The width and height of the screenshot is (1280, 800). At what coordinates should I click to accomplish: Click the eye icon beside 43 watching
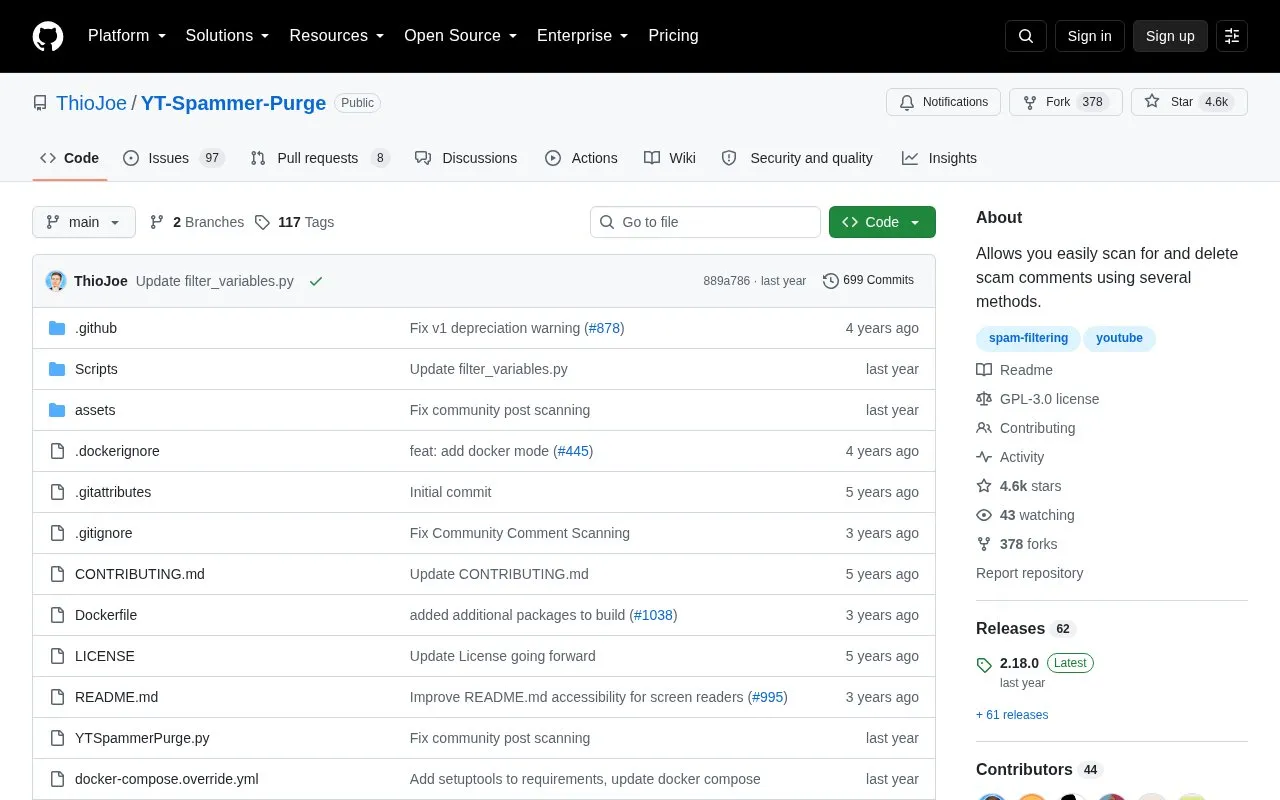[x=984, y=515]
